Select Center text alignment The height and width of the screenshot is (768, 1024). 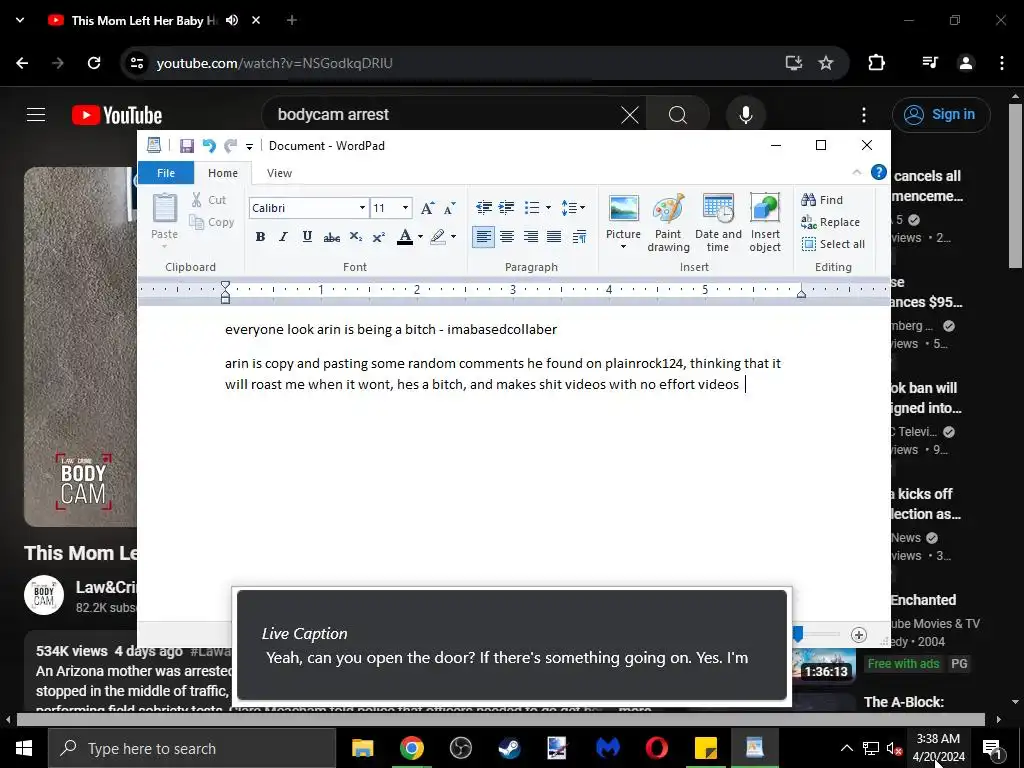pos(507,236)
